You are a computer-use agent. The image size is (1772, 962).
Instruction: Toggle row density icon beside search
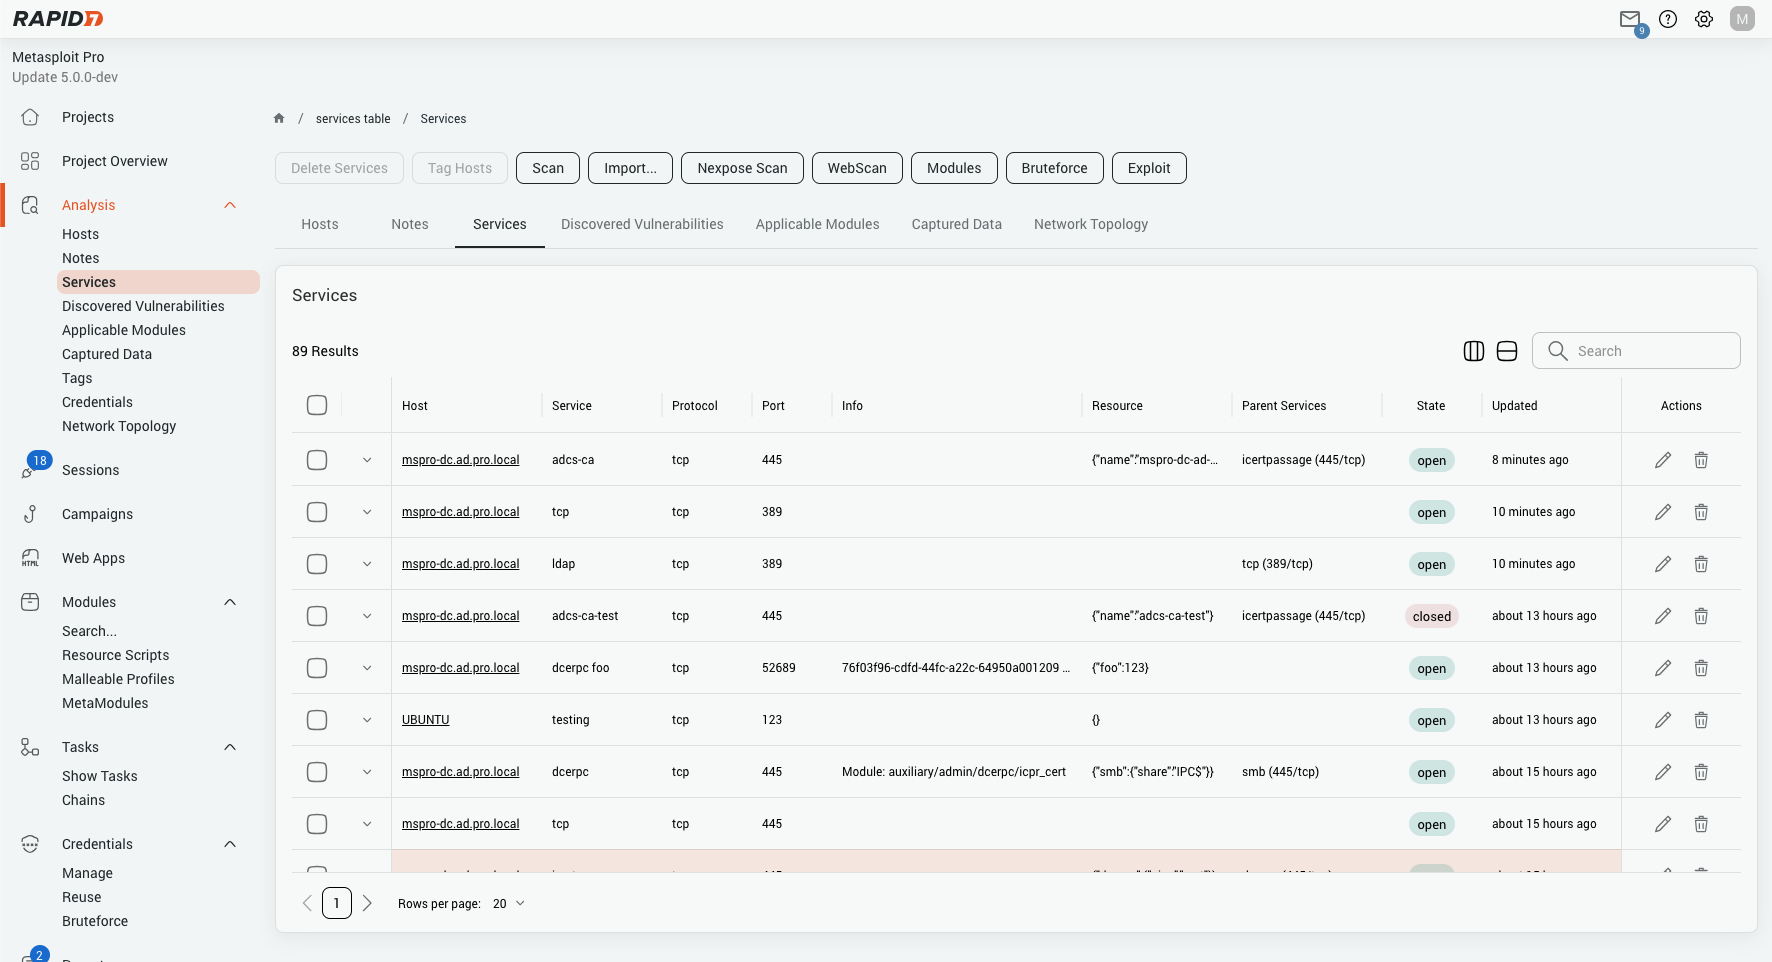pyautogui.click(x=1507, y=351)
